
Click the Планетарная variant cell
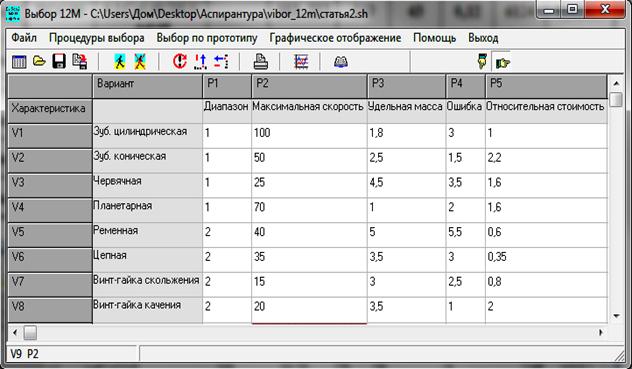point(148,211)
